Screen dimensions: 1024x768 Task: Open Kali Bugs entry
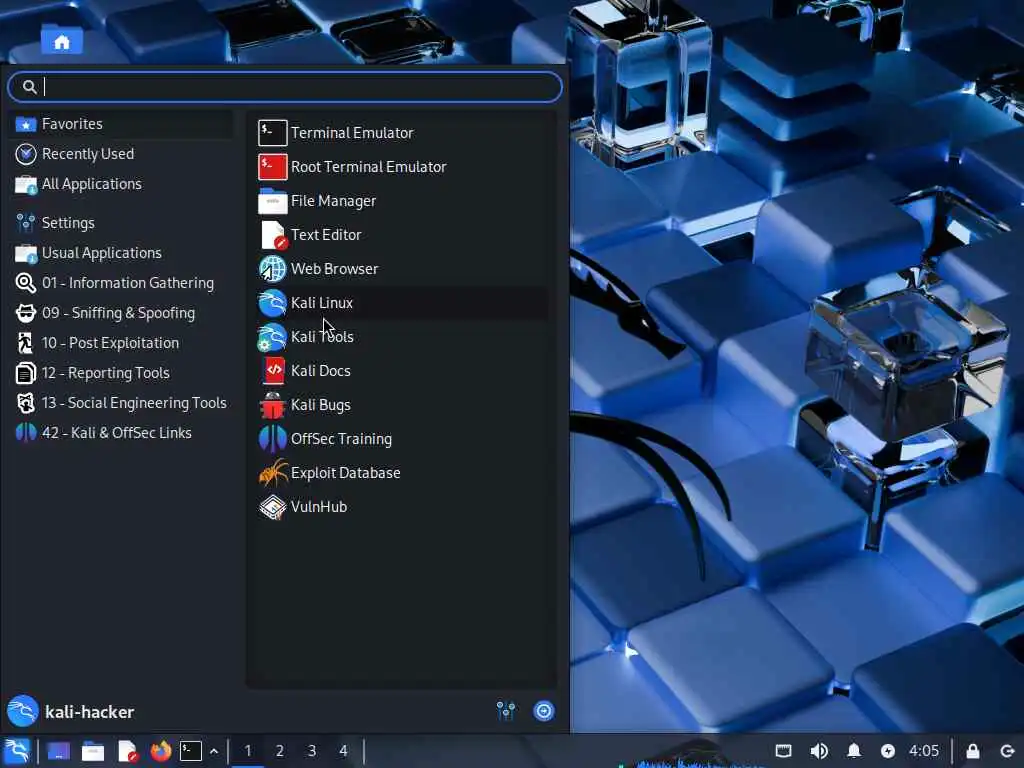[402, 404]
